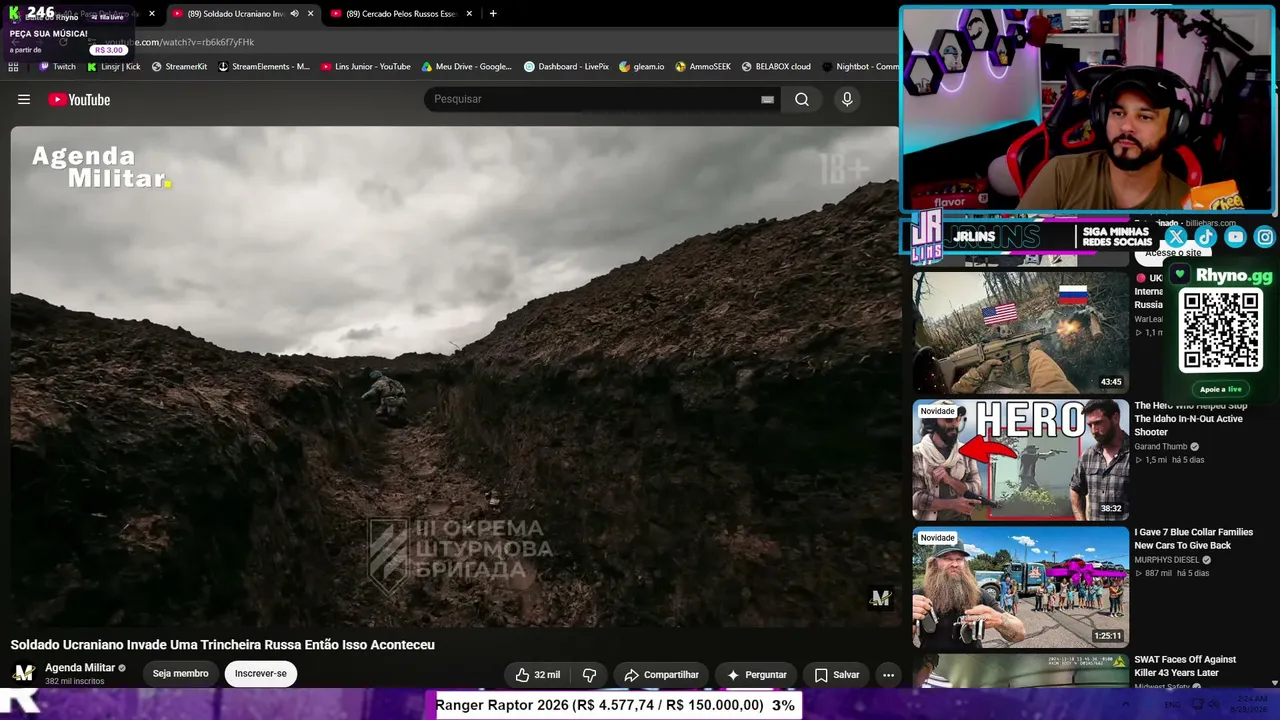This screenshot has height=720, width=1280.
Task: Open the gleam.io bookmark
Action: [x=641, y=67]
